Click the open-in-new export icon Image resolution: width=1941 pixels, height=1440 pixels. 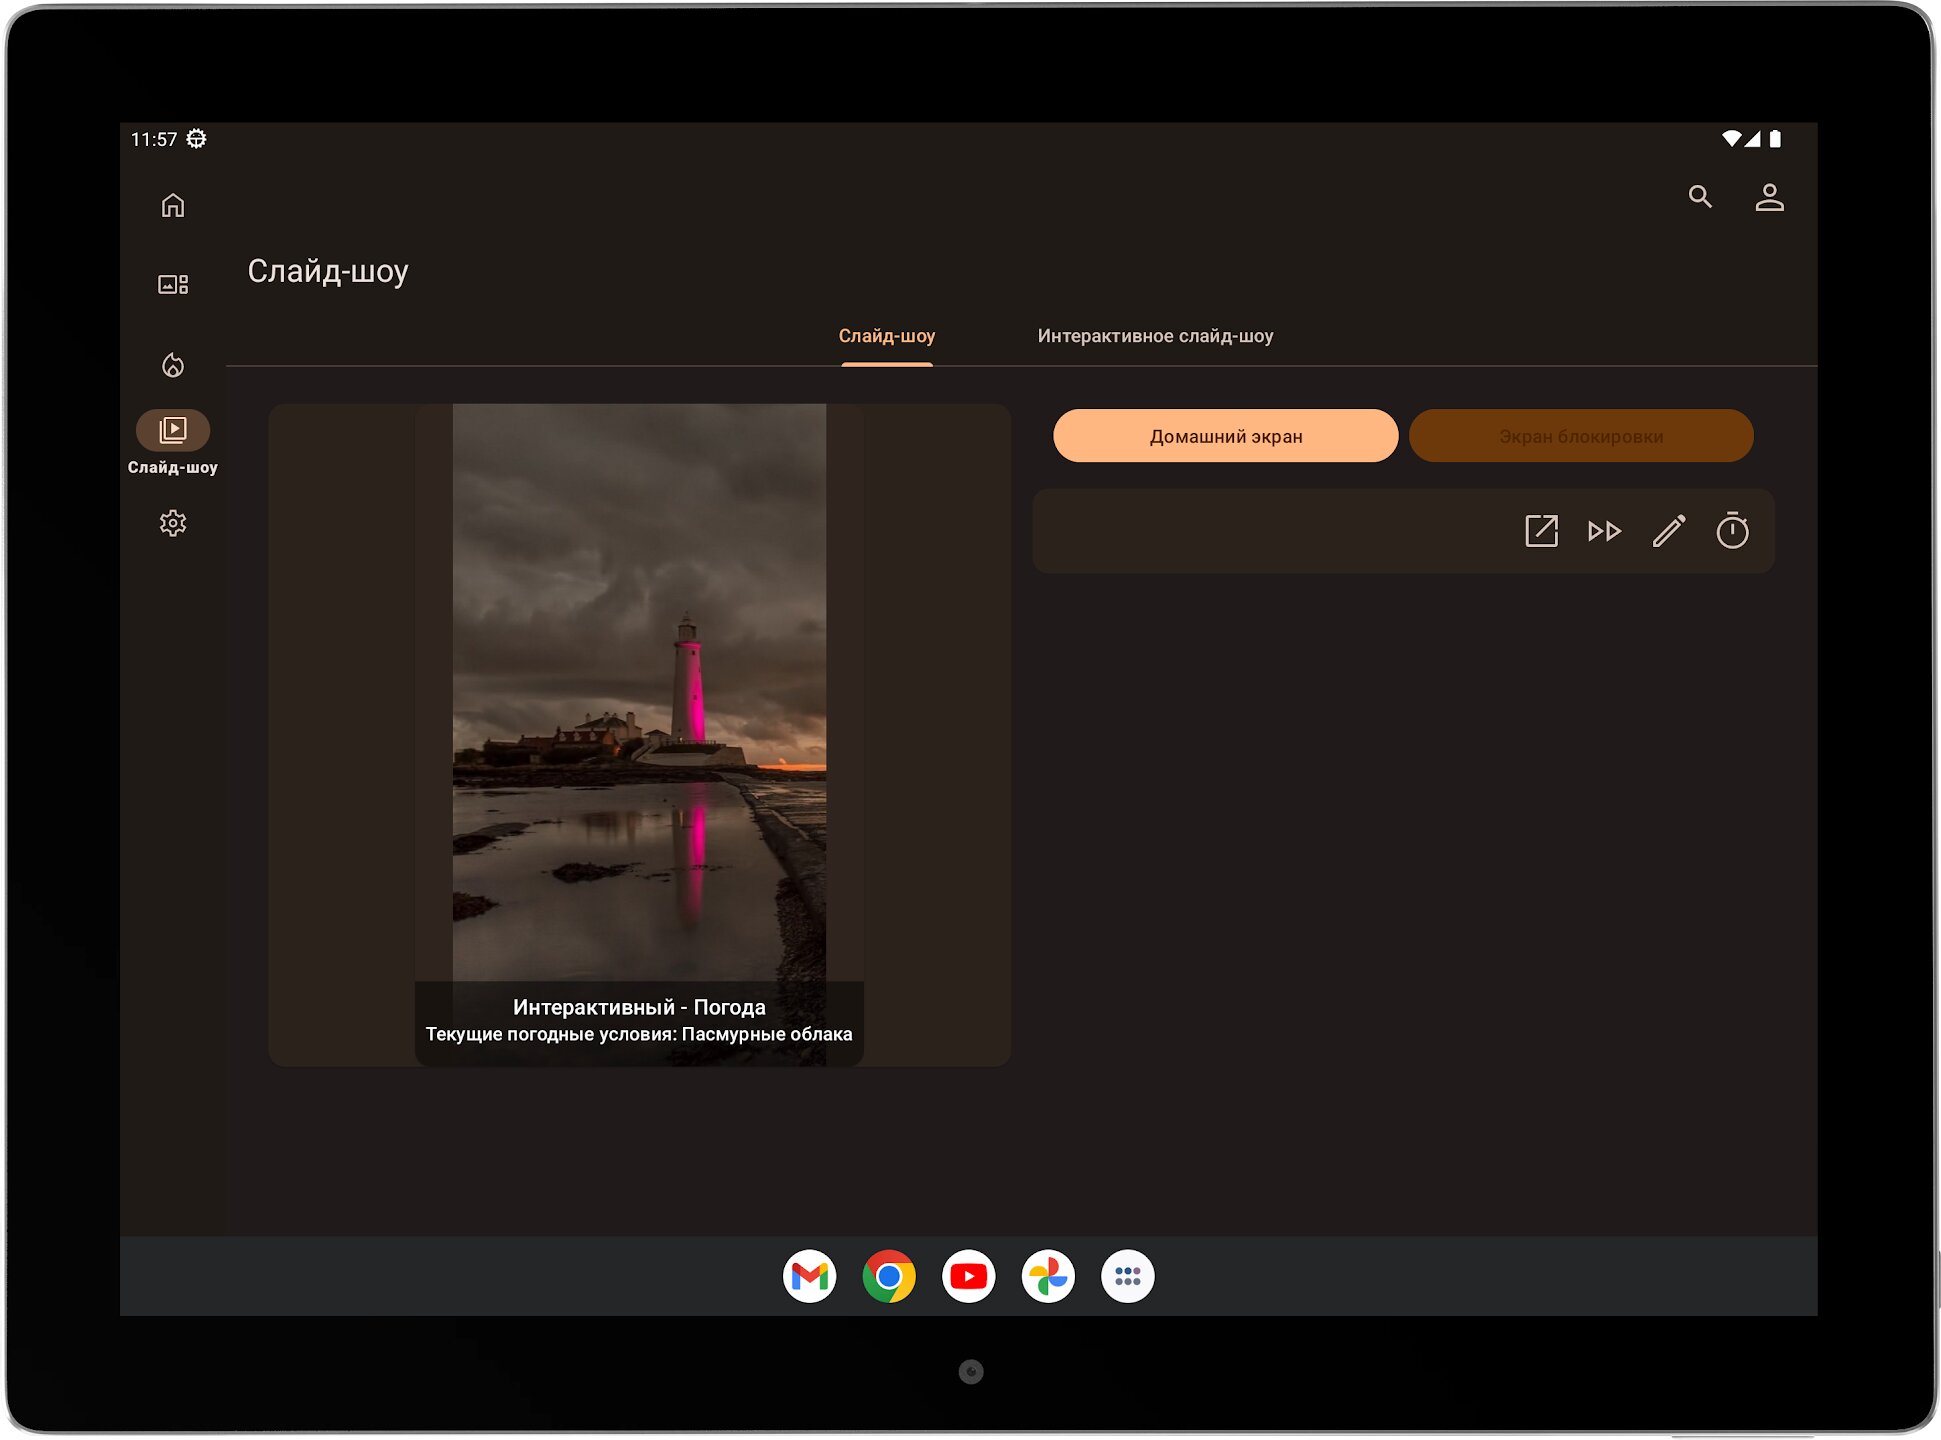click(x=1541, y=531)
